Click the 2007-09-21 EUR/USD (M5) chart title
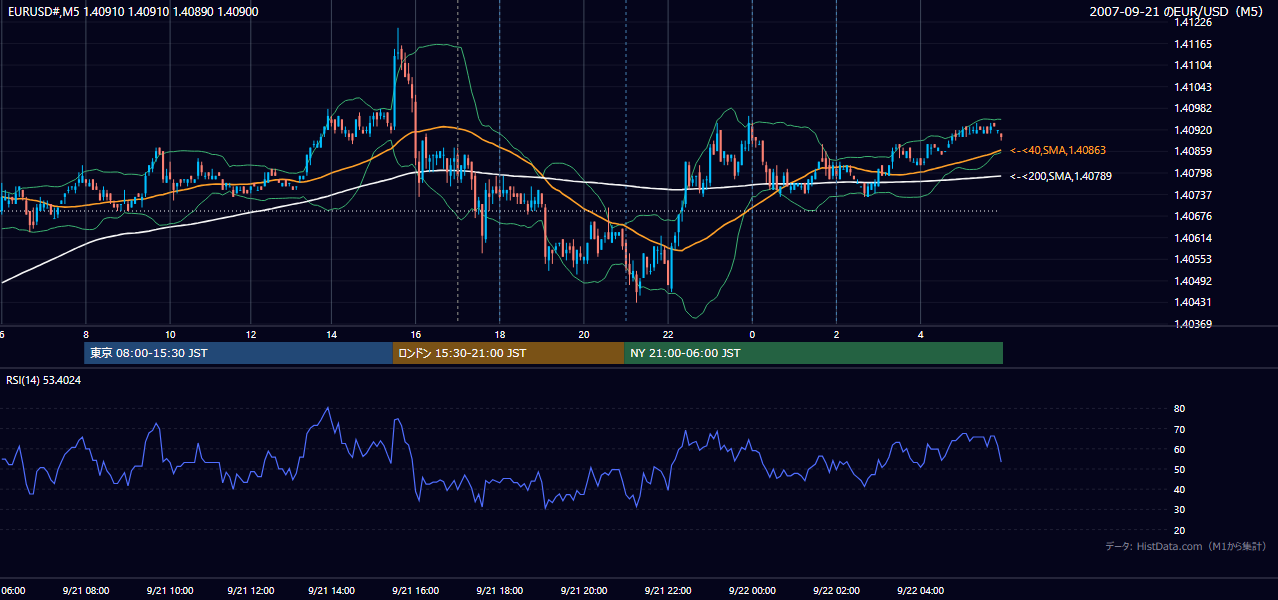This screenshot has height=600, width=1278. click(x=1178, y=11)
